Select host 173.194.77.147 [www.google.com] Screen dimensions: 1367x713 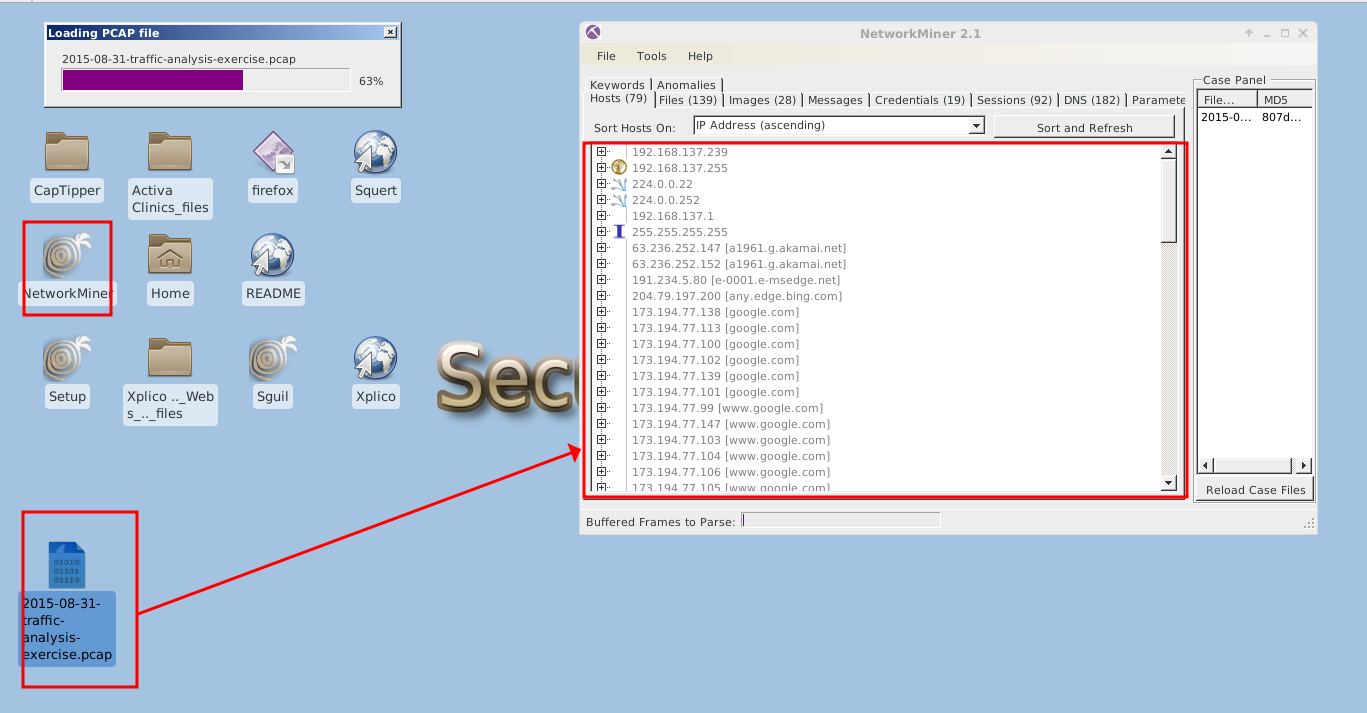pyautogui.click(x=730, y=424)
